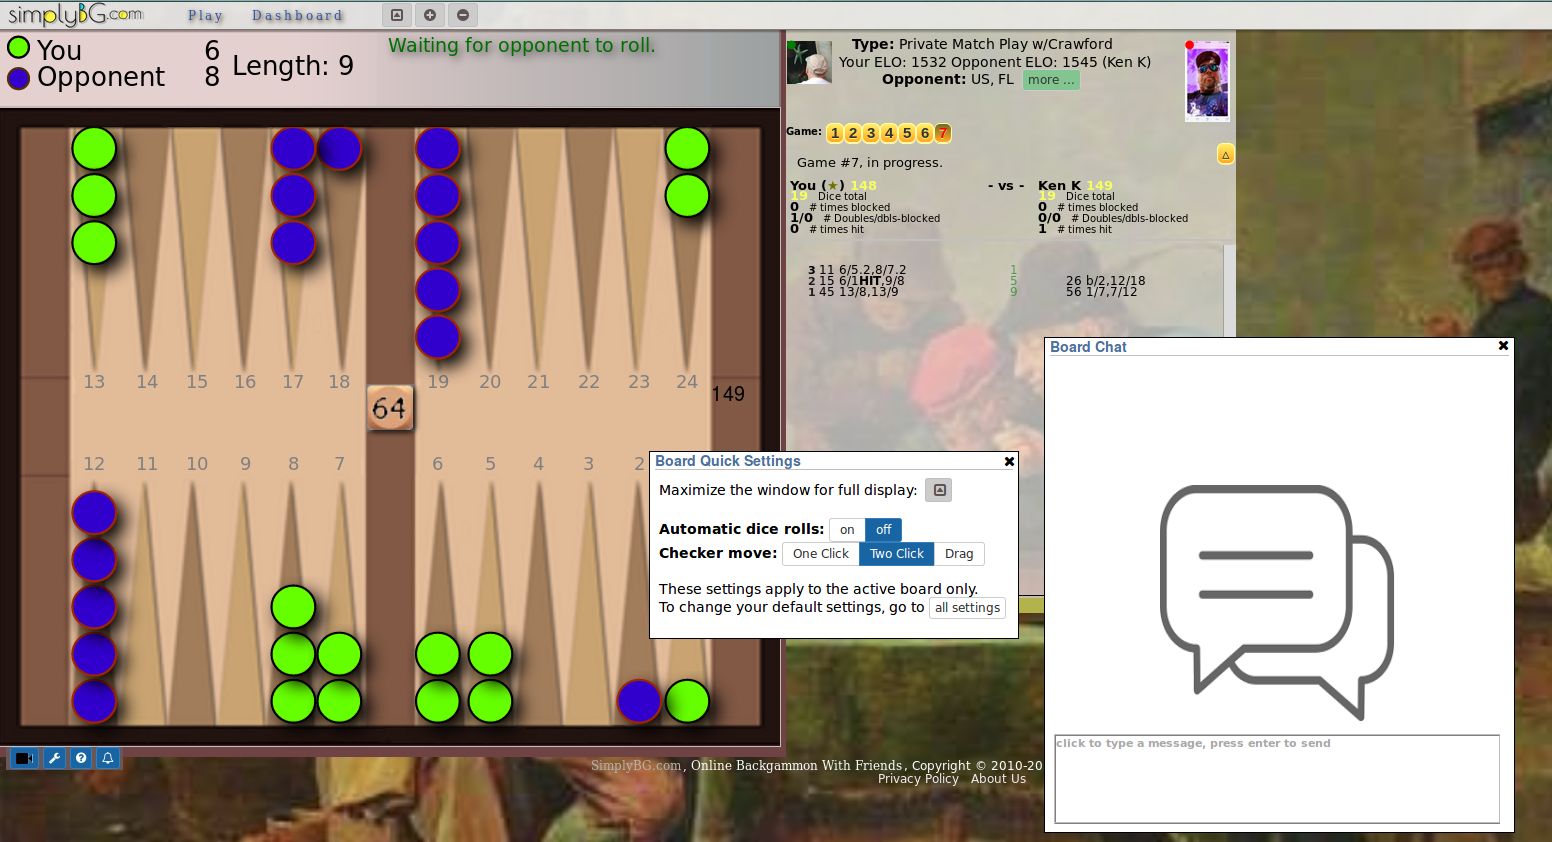Viewport: 1552px width, 842px height.
Task: Visit the About Us link
Action: (998, 778)
